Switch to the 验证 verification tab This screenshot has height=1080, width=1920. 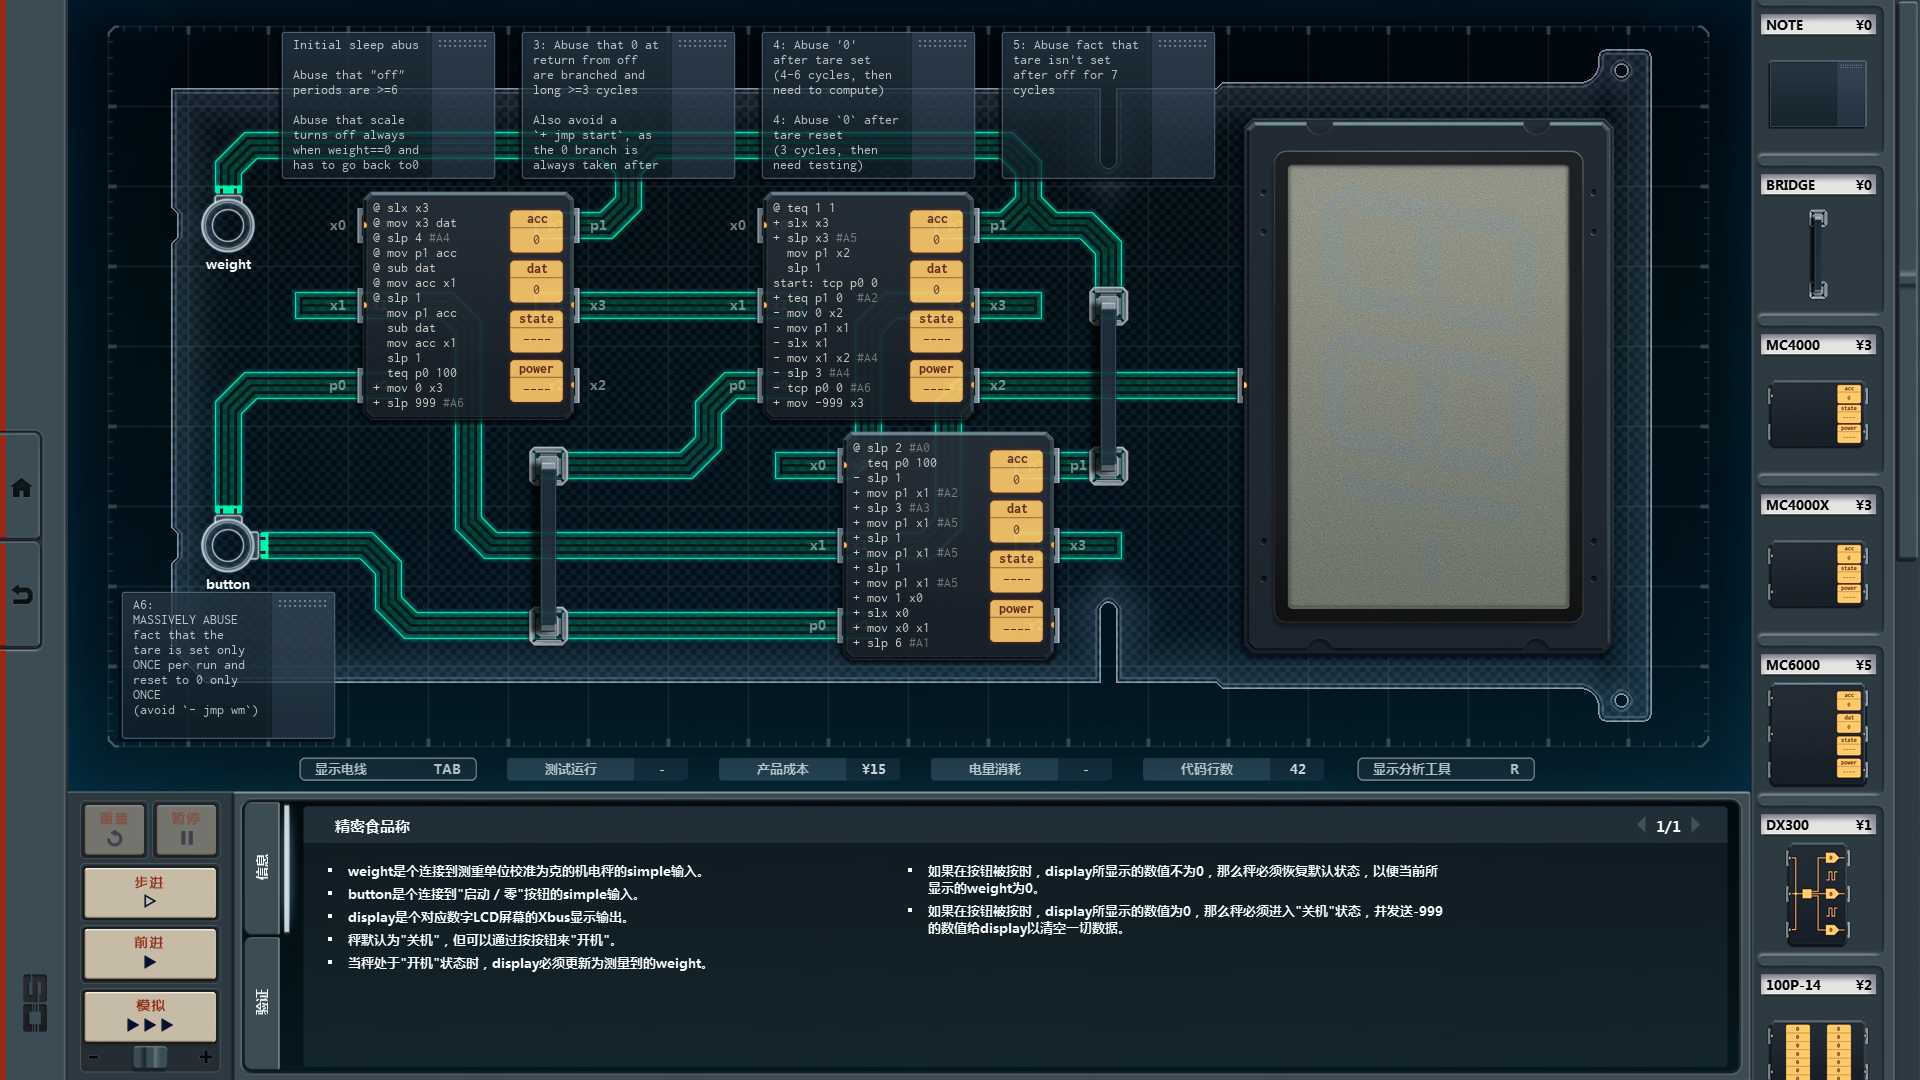263,1002
